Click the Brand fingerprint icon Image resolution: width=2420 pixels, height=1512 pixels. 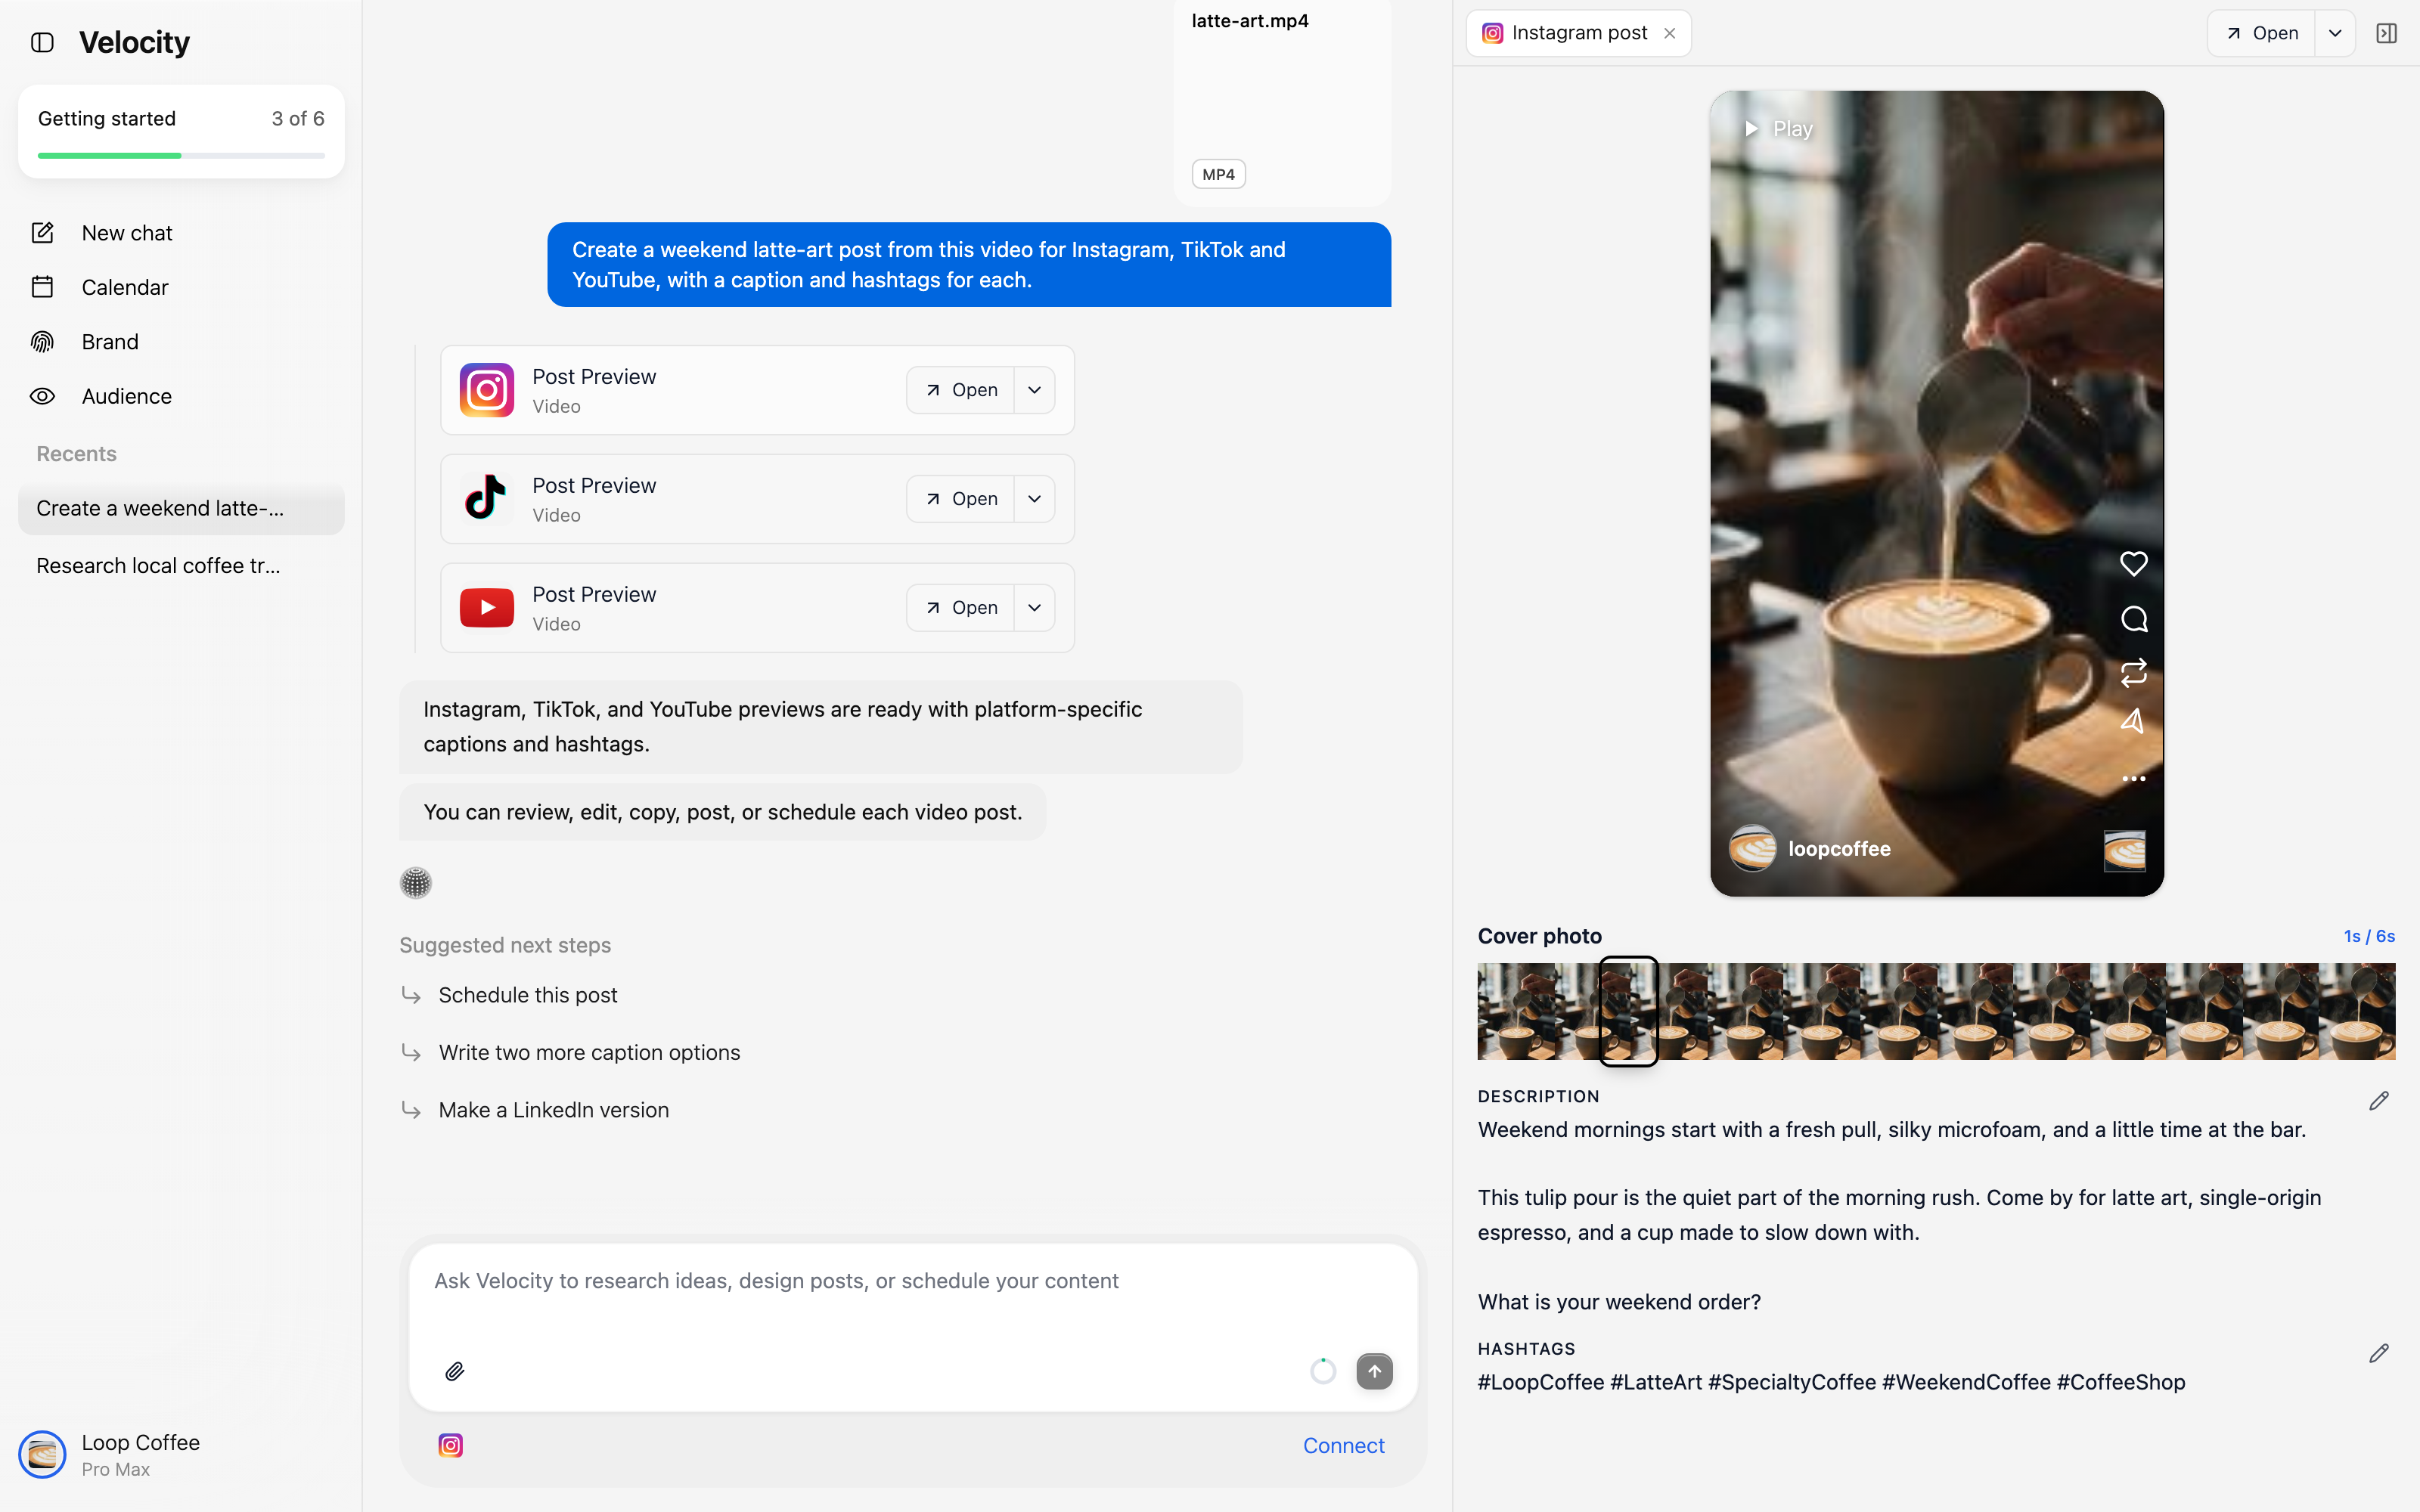(x=42, y=342)
